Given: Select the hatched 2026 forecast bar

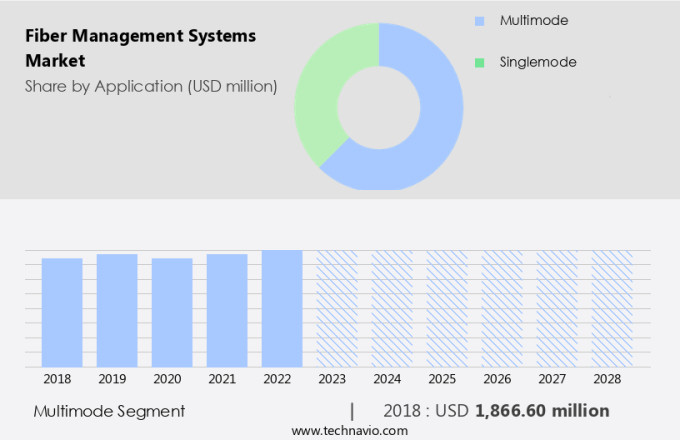Looking at the screenshot, I should point(502,308).
